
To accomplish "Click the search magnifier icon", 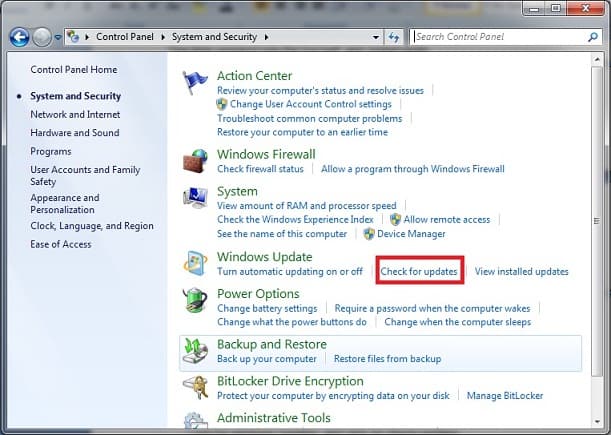I will 593,37.
